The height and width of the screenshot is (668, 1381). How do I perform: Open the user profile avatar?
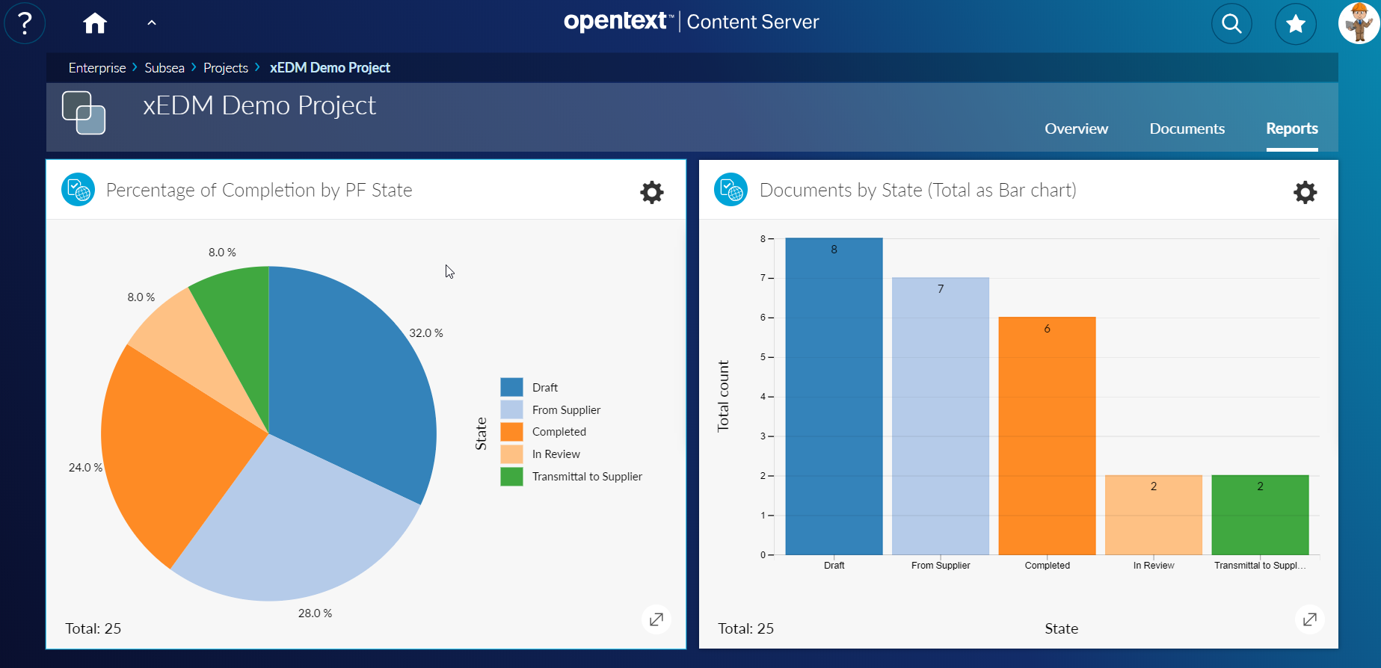click(1359, 23)
